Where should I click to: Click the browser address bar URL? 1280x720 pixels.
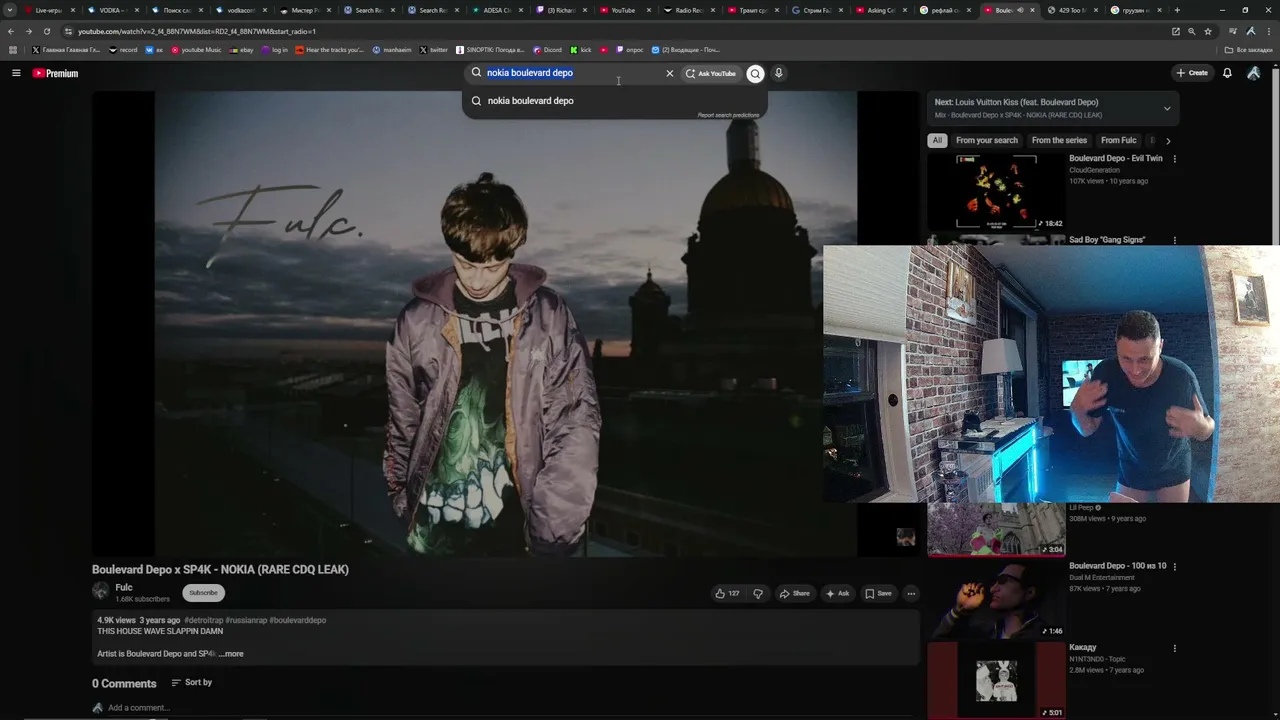click(x=197, y=31)
